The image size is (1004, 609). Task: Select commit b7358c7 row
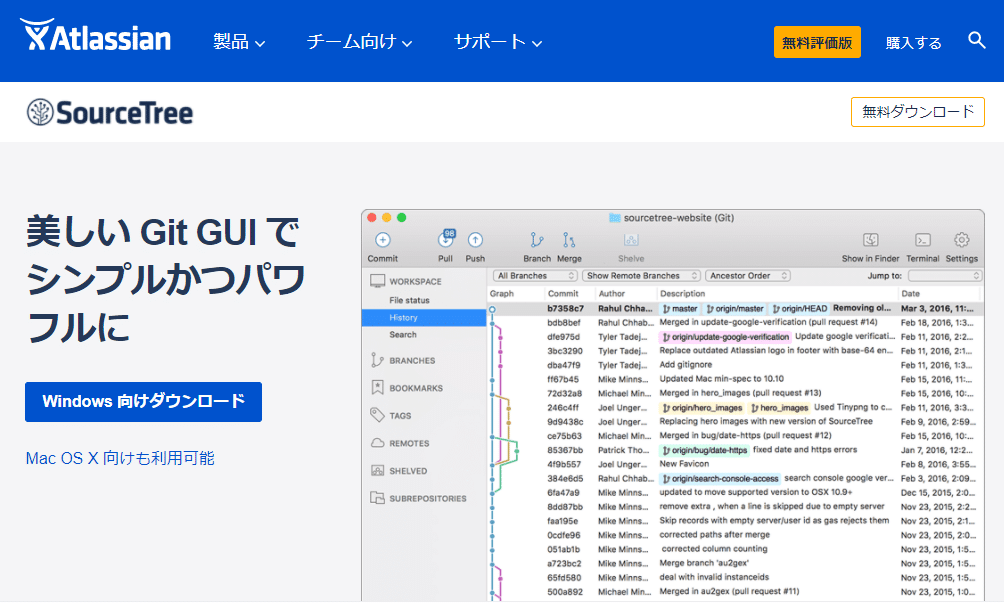[x=735, y=309]
